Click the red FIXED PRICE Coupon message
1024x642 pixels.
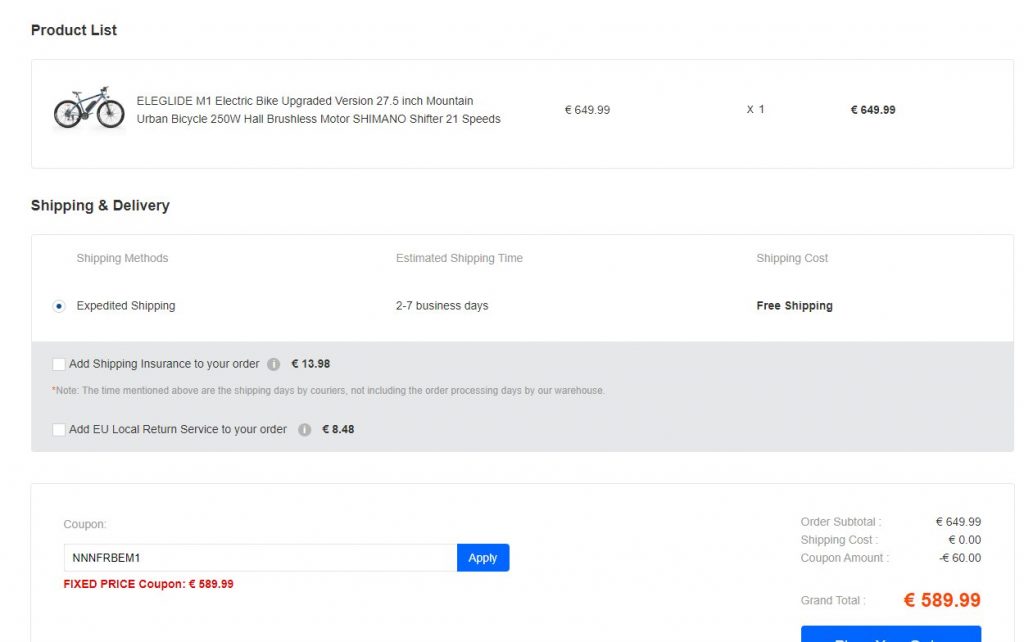point(148,584)
